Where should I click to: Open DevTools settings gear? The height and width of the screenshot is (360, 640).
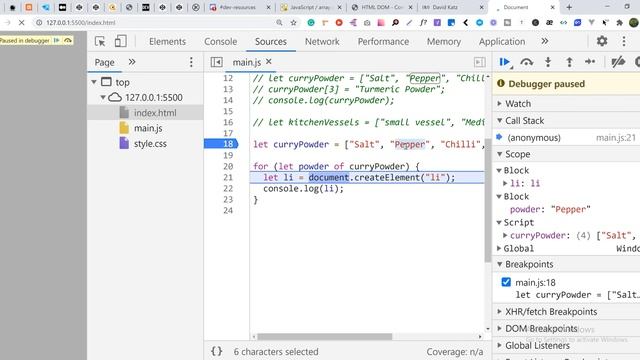tap(602, 41)
